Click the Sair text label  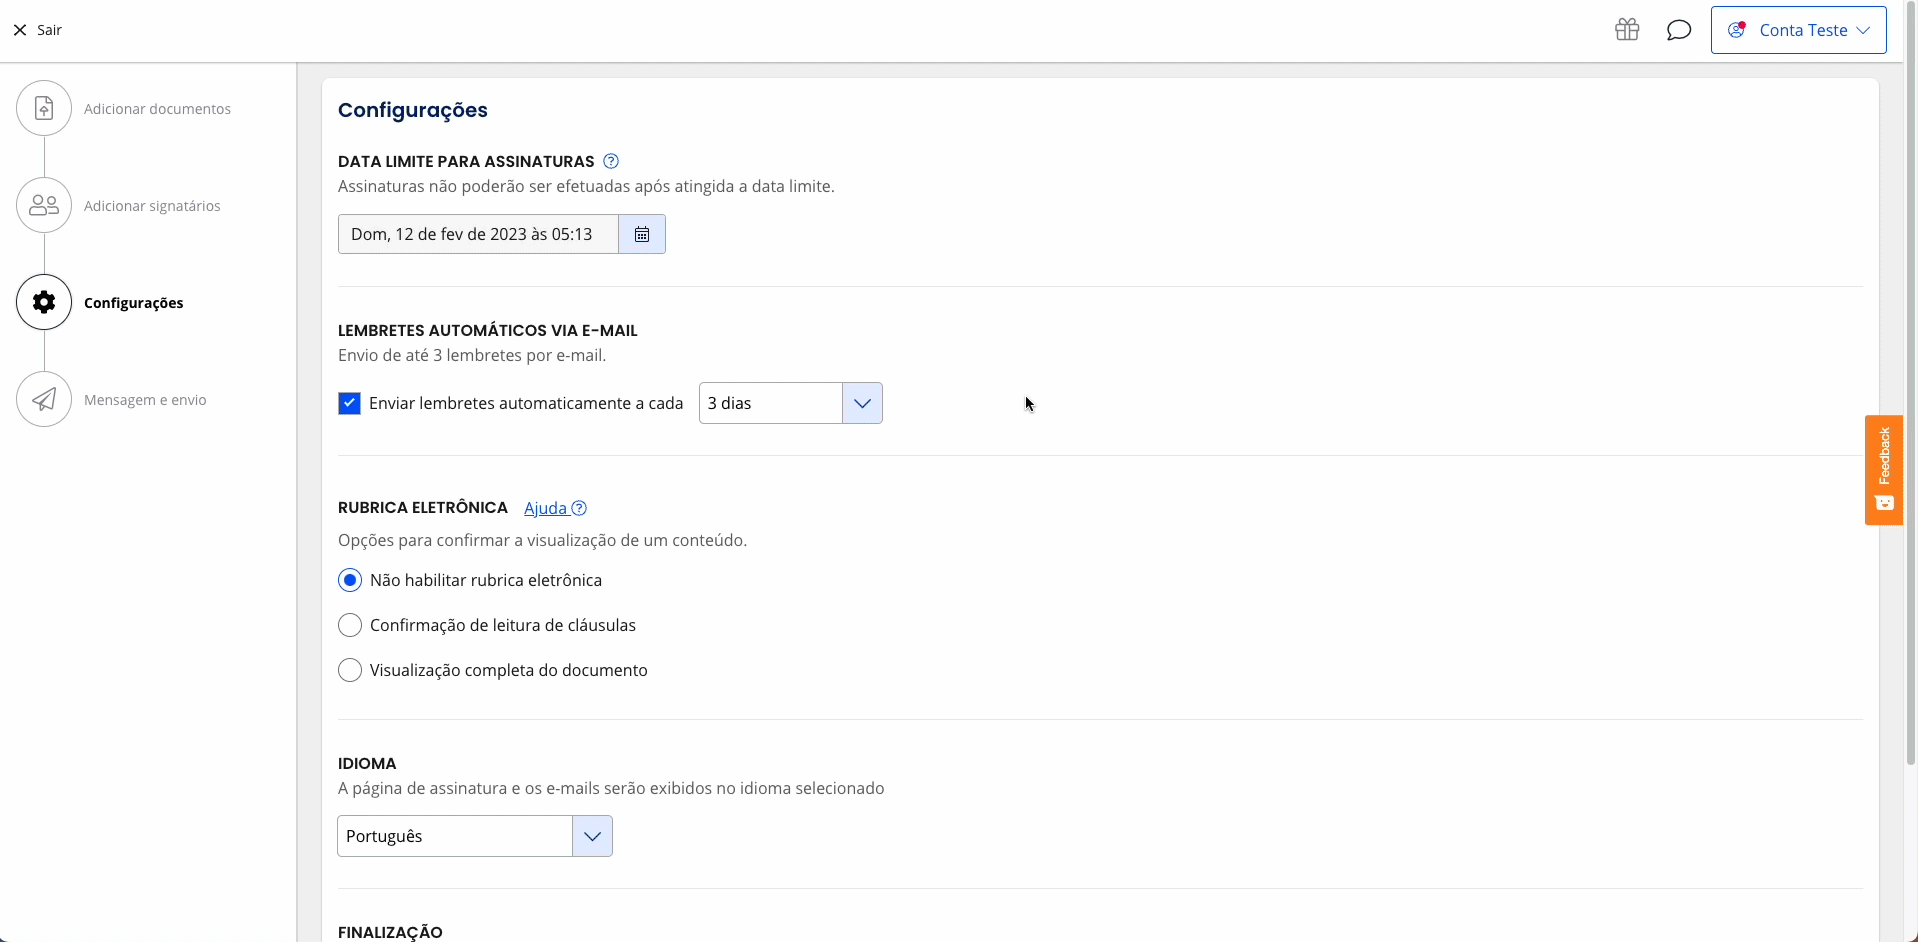click(x=49, y=30)
